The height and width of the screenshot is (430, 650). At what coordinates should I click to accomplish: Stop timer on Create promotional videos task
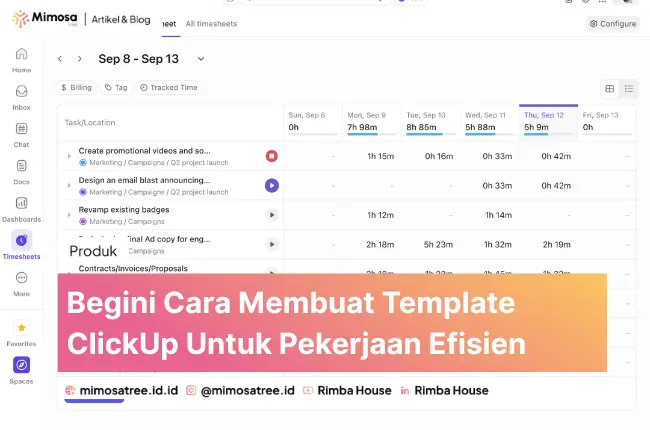pos(272,156)
